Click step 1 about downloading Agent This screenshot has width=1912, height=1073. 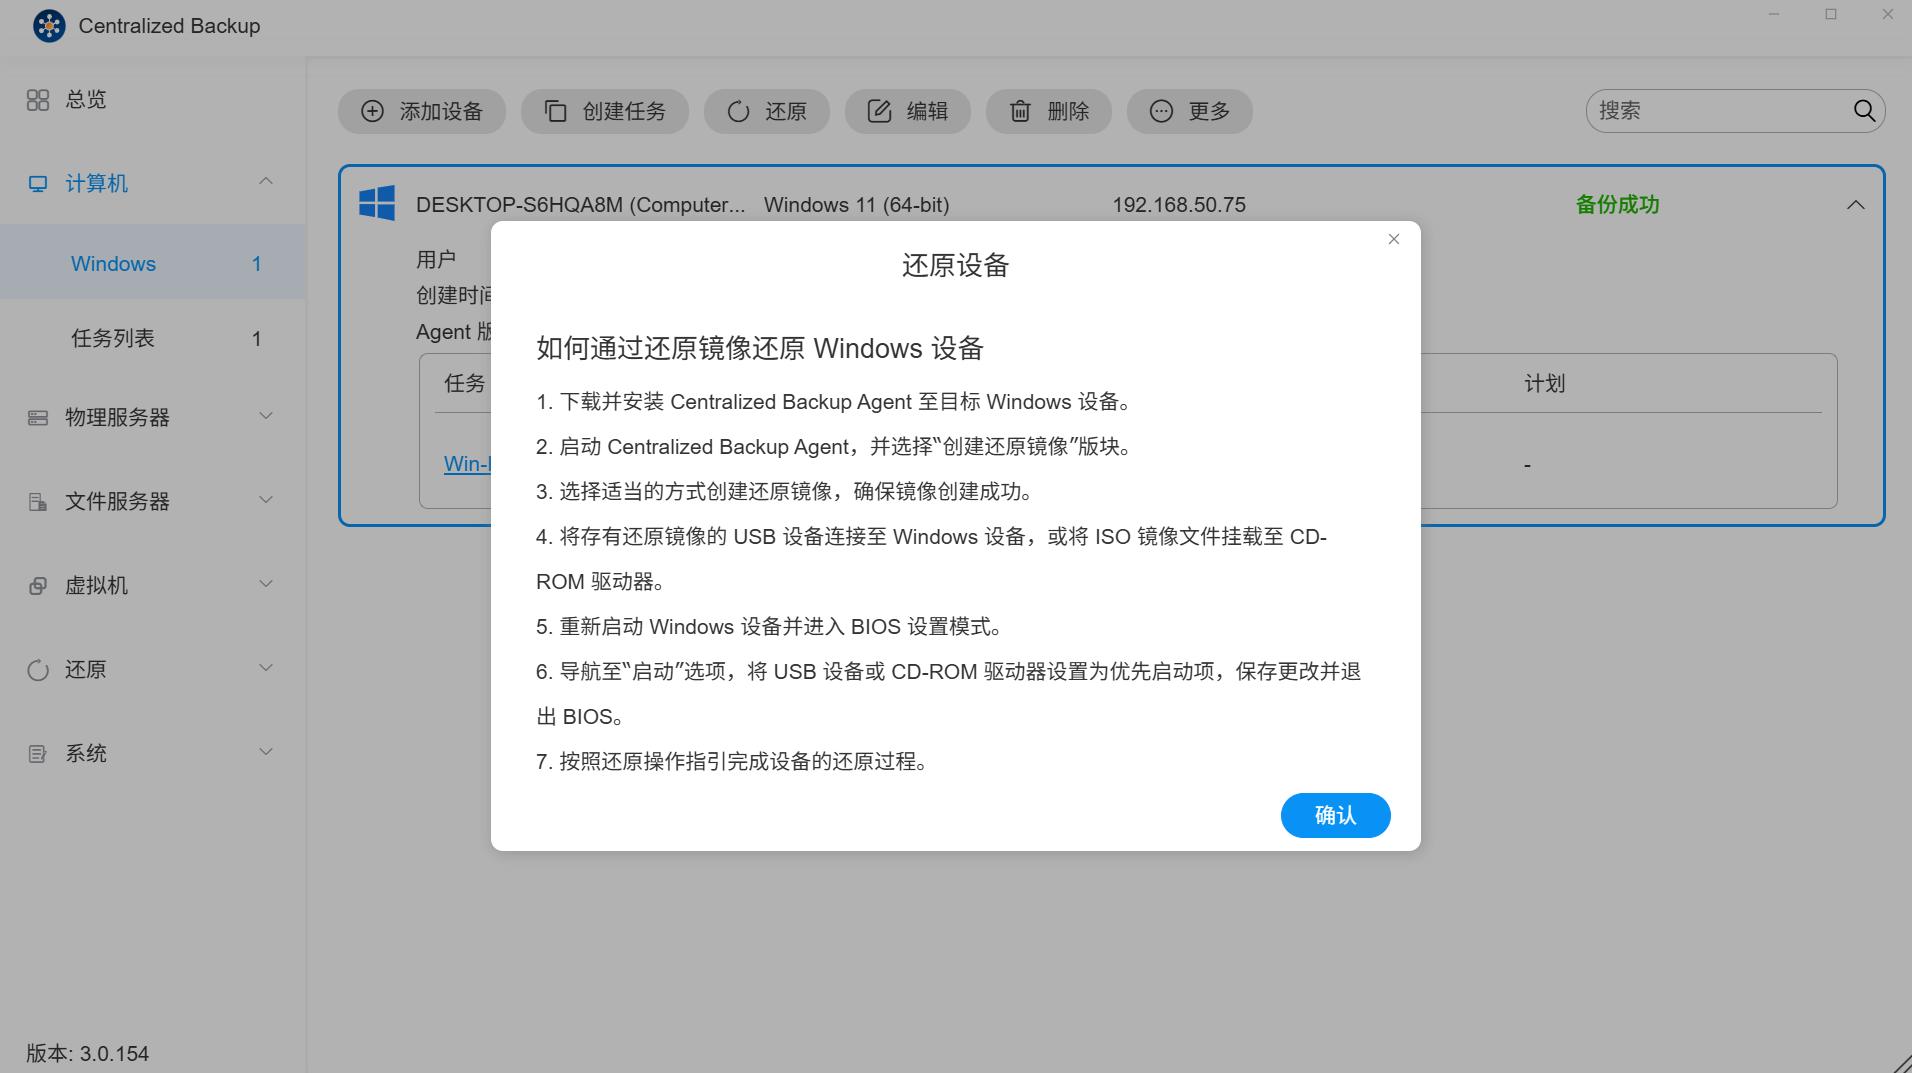click(835, 402)
